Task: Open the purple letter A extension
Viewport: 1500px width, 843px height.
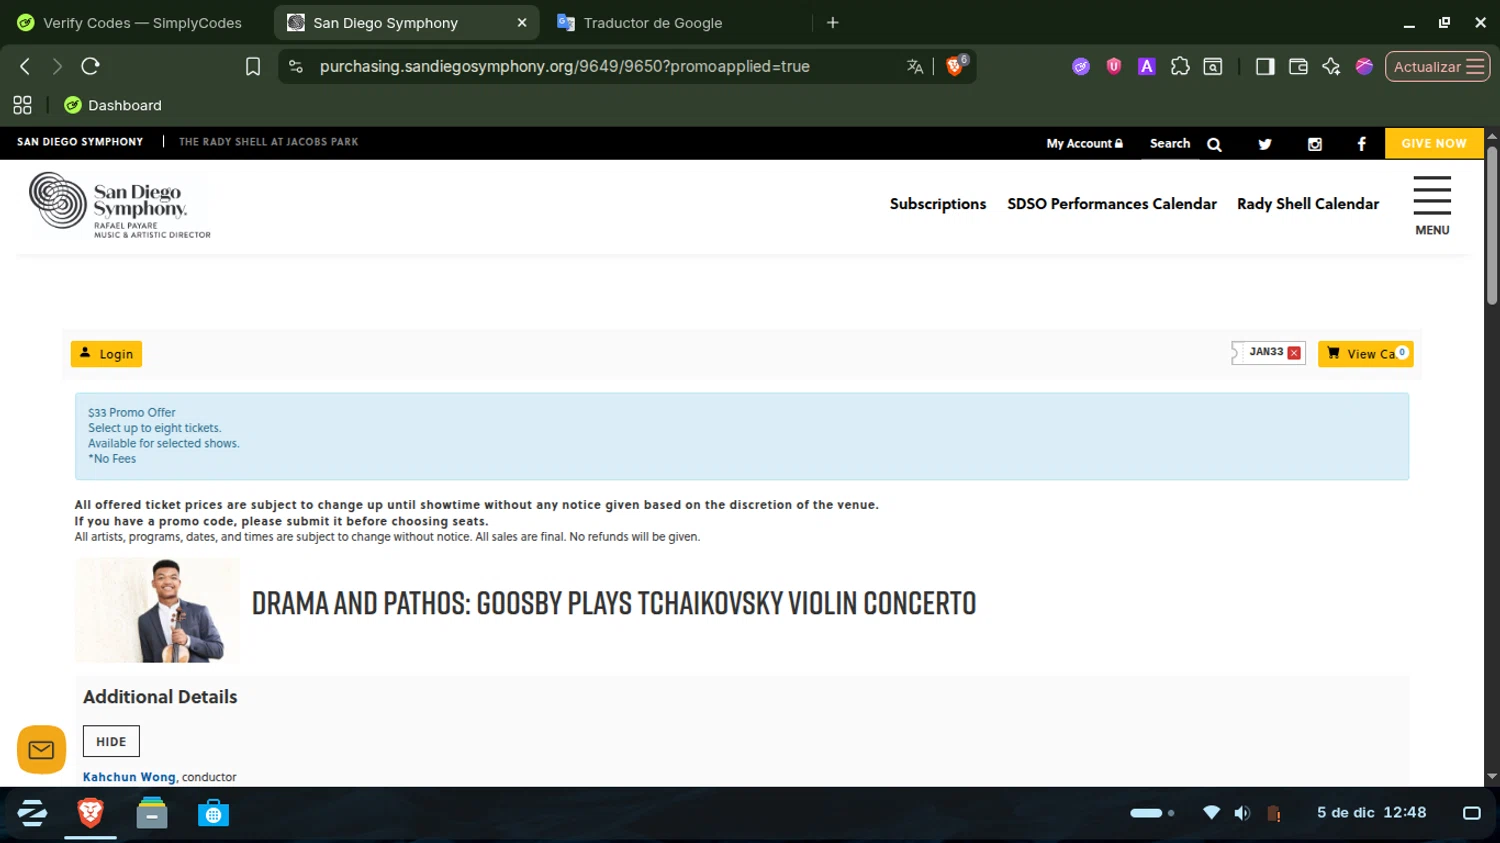Action: pyautogui.click(x=1147, y=66)
